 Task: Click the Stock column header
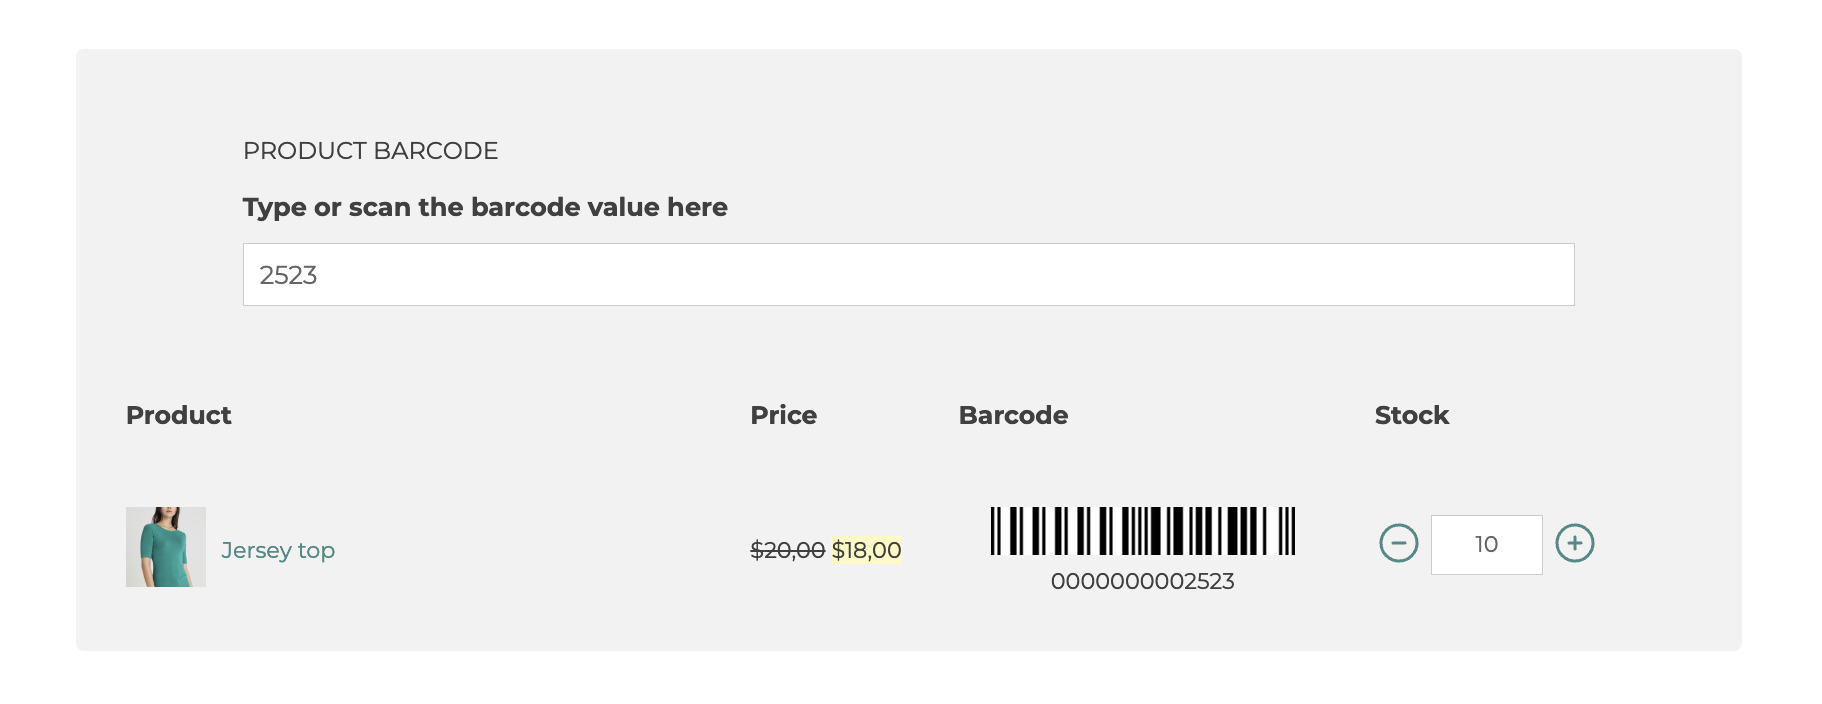[x=1411, y=415]
